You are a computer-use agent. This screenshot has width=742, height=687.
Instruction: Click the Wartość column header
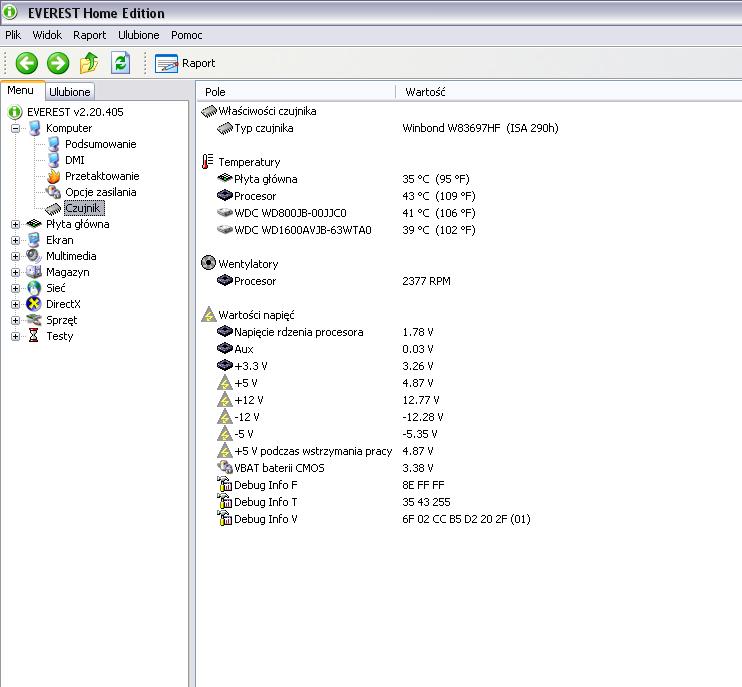point(425,92)
